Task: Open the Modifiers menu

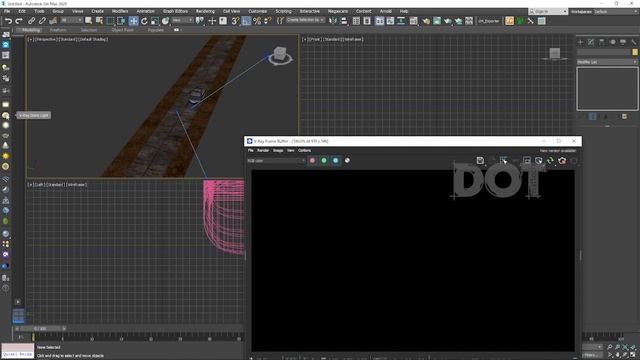Action: coord(120,11)
